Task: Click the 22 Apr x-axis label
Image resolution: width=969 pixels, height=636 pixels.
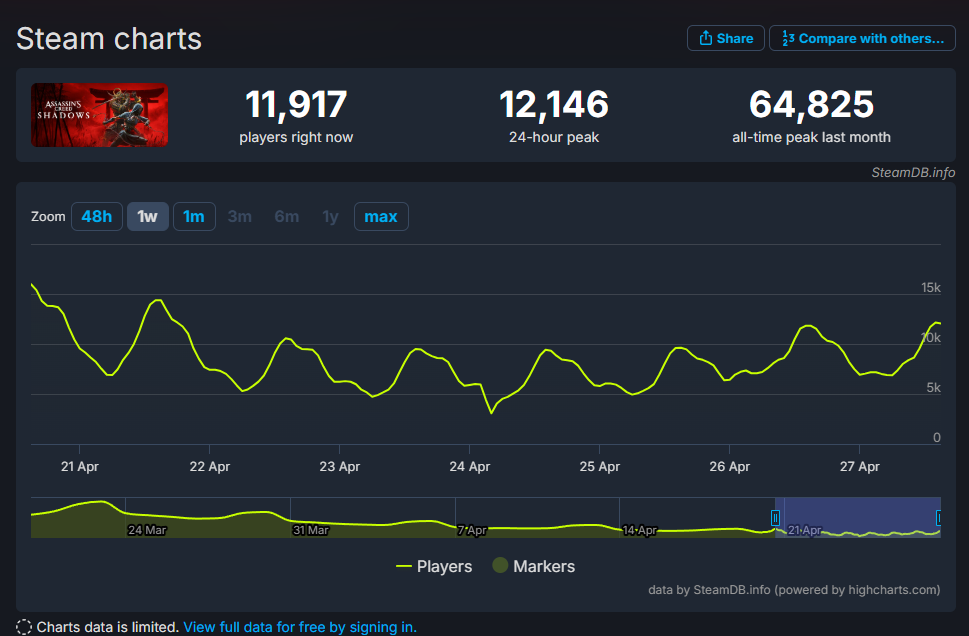Action: [x=209, y=467]
